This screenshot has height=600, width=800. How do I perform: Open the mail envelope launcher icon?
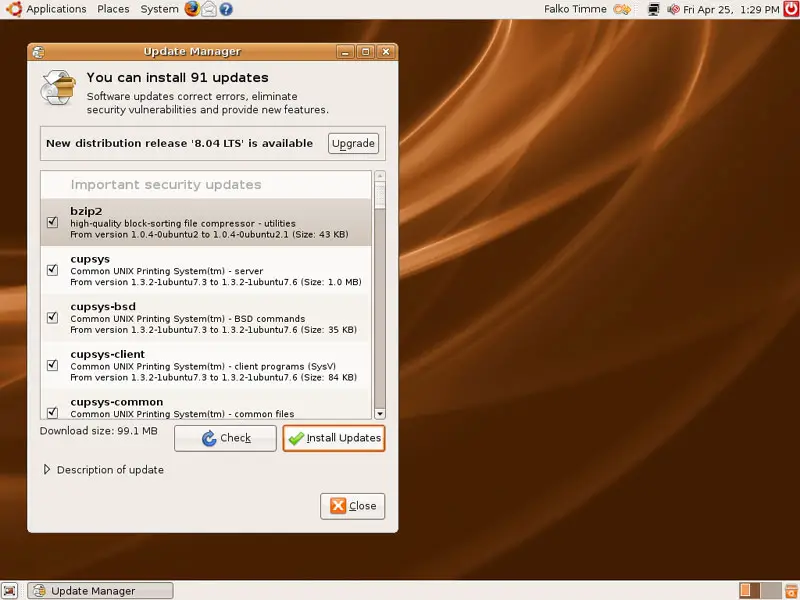coord(209,9)
